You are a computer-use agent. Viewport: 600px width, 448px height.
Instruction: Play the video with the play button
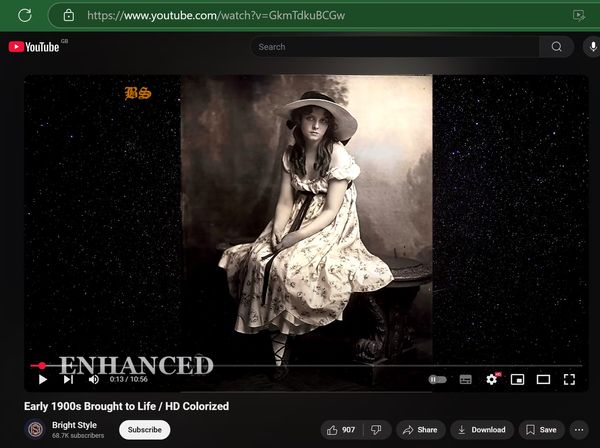tap(43, 379)
